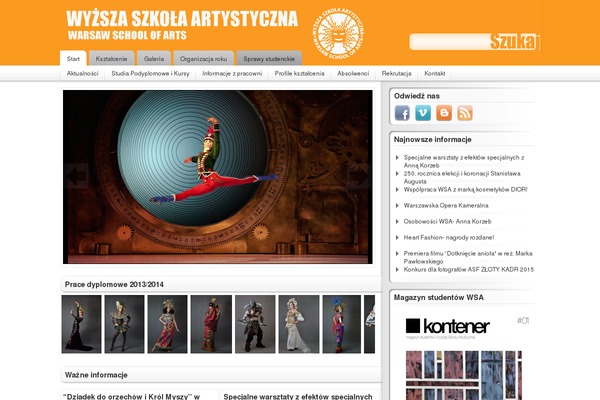Open fifth diploma thumbnail with warrior costume

tap(255, 324)
